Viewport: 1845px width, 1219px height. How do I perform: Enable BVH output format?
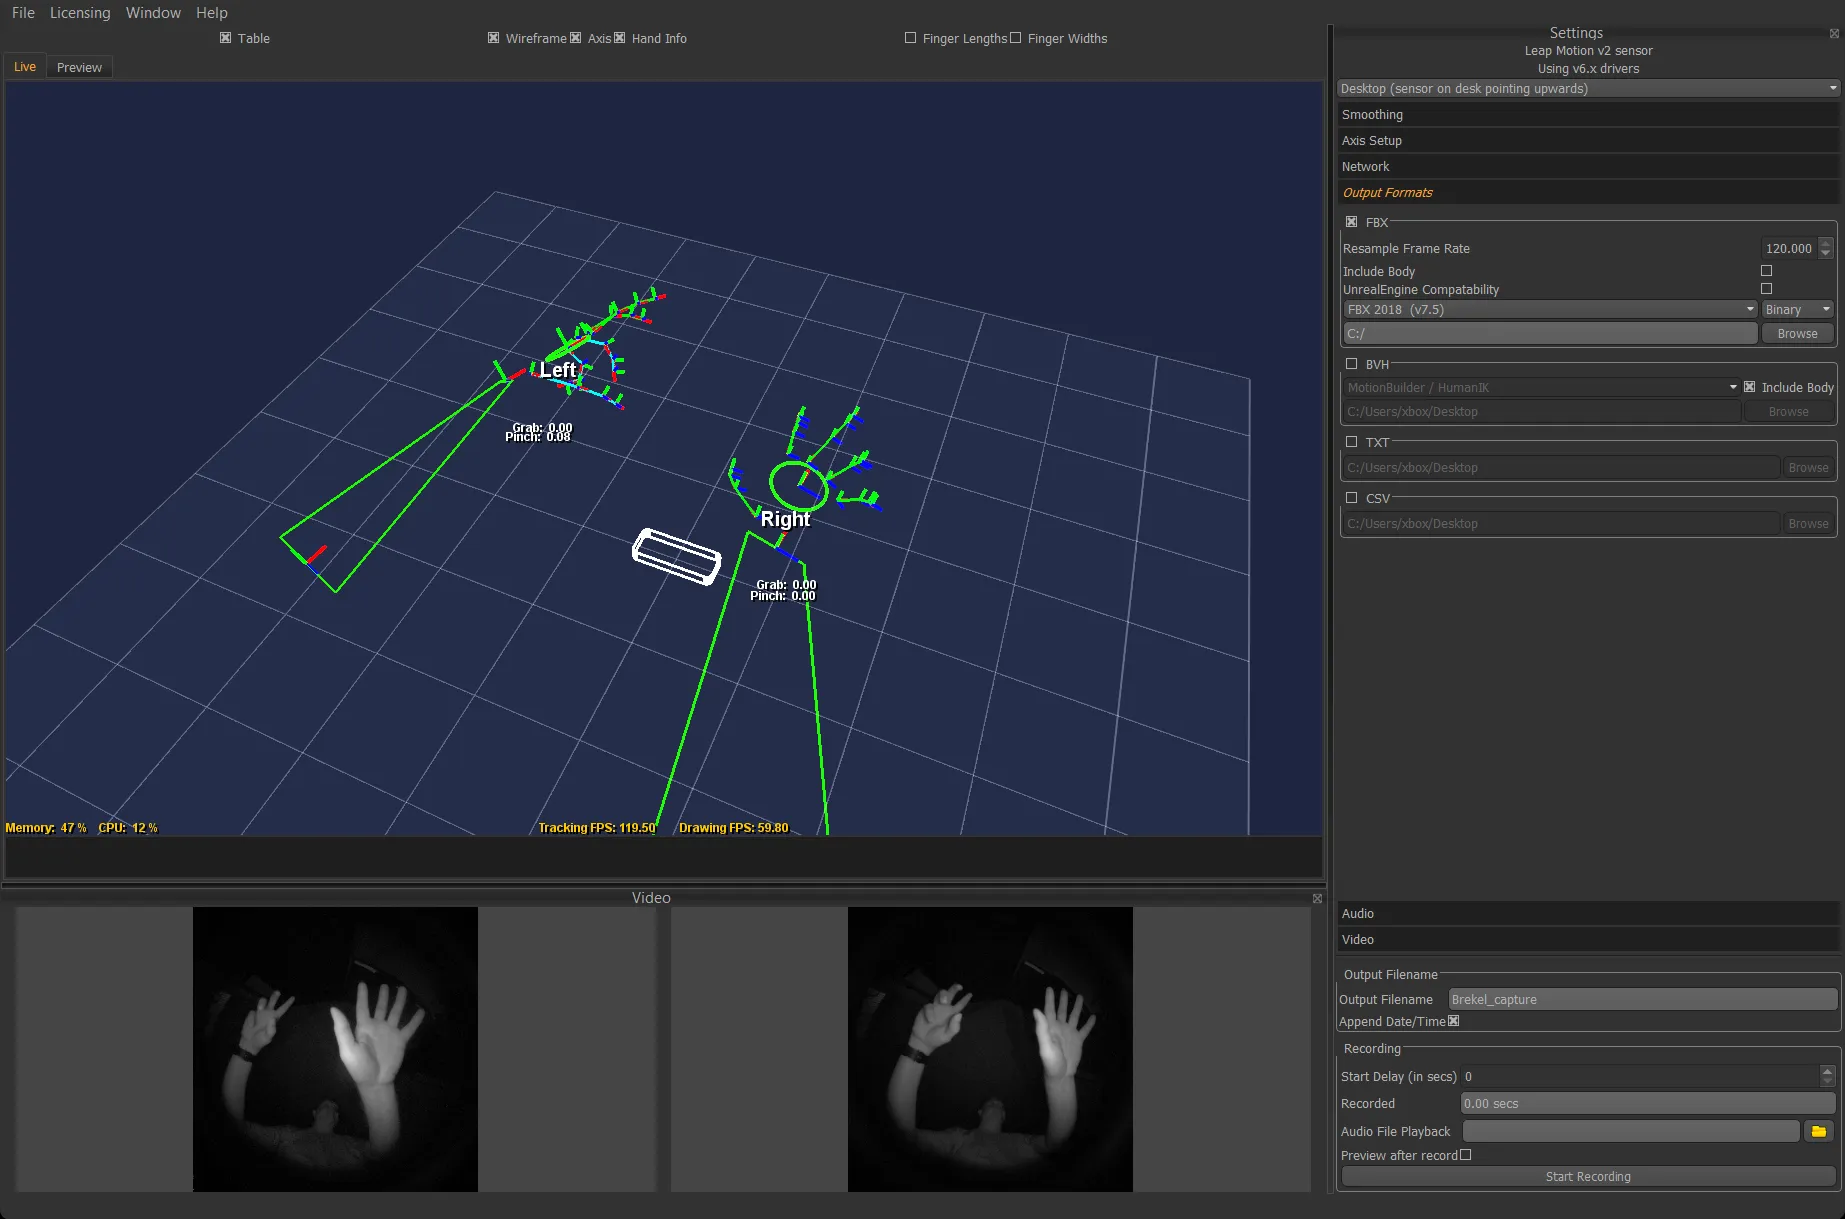coord(1351,364)
